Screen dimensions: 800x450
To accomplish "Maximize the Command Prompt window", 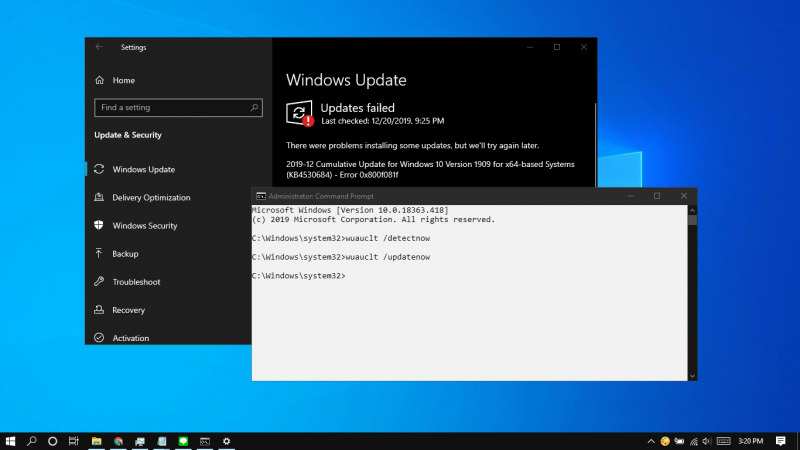I will click(657, 196).
